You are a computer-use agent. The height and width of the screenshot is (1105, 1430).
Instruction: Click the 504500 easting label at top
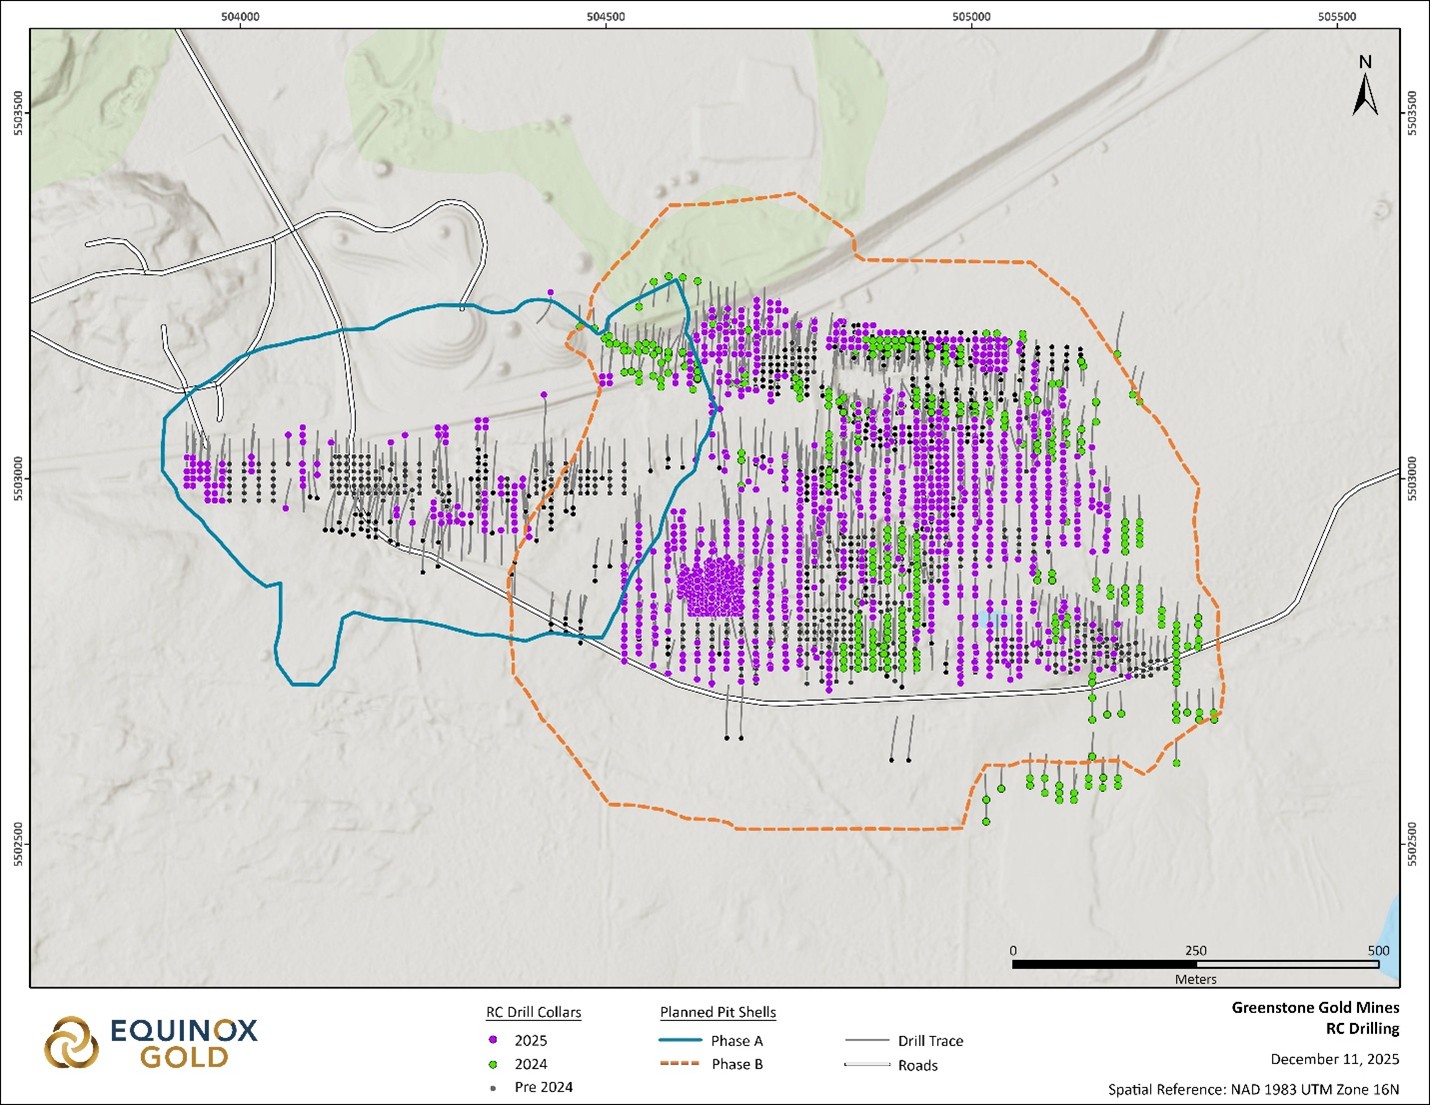(x=606, y=16)
